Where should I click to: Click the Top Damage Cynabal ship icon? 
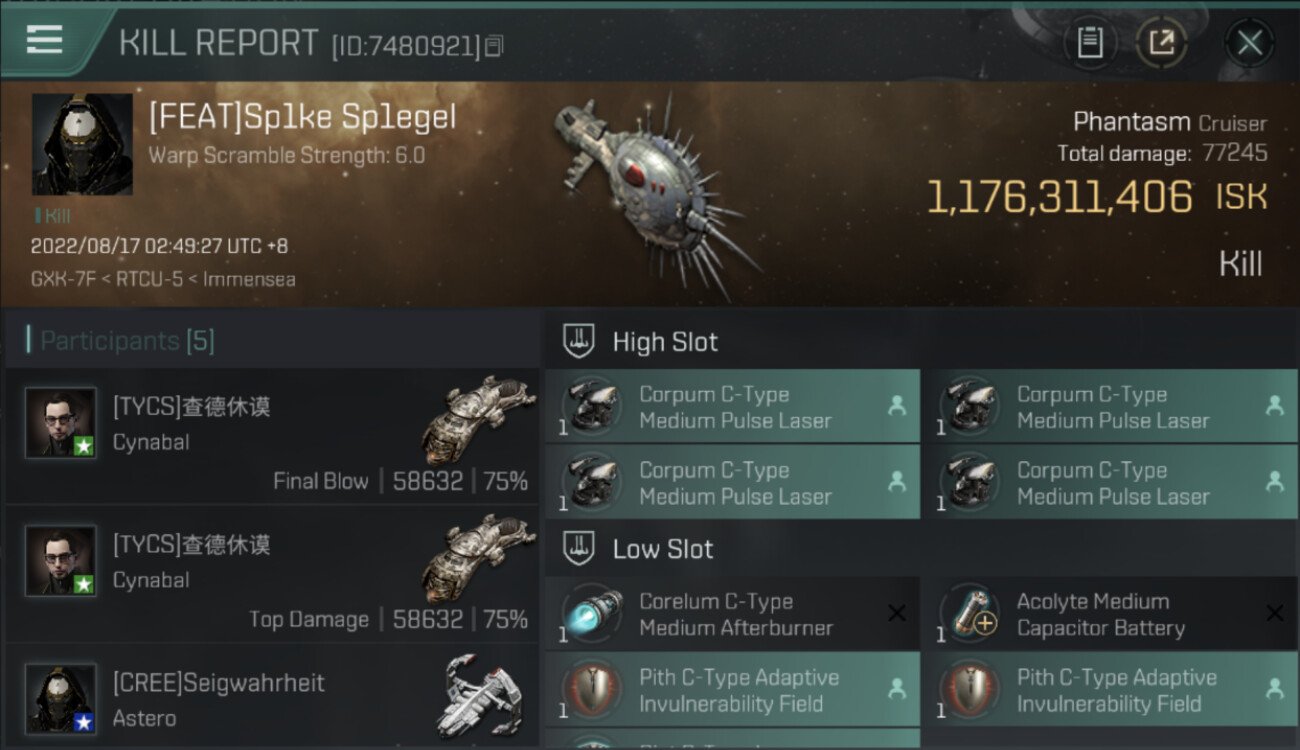pos(476,558)
